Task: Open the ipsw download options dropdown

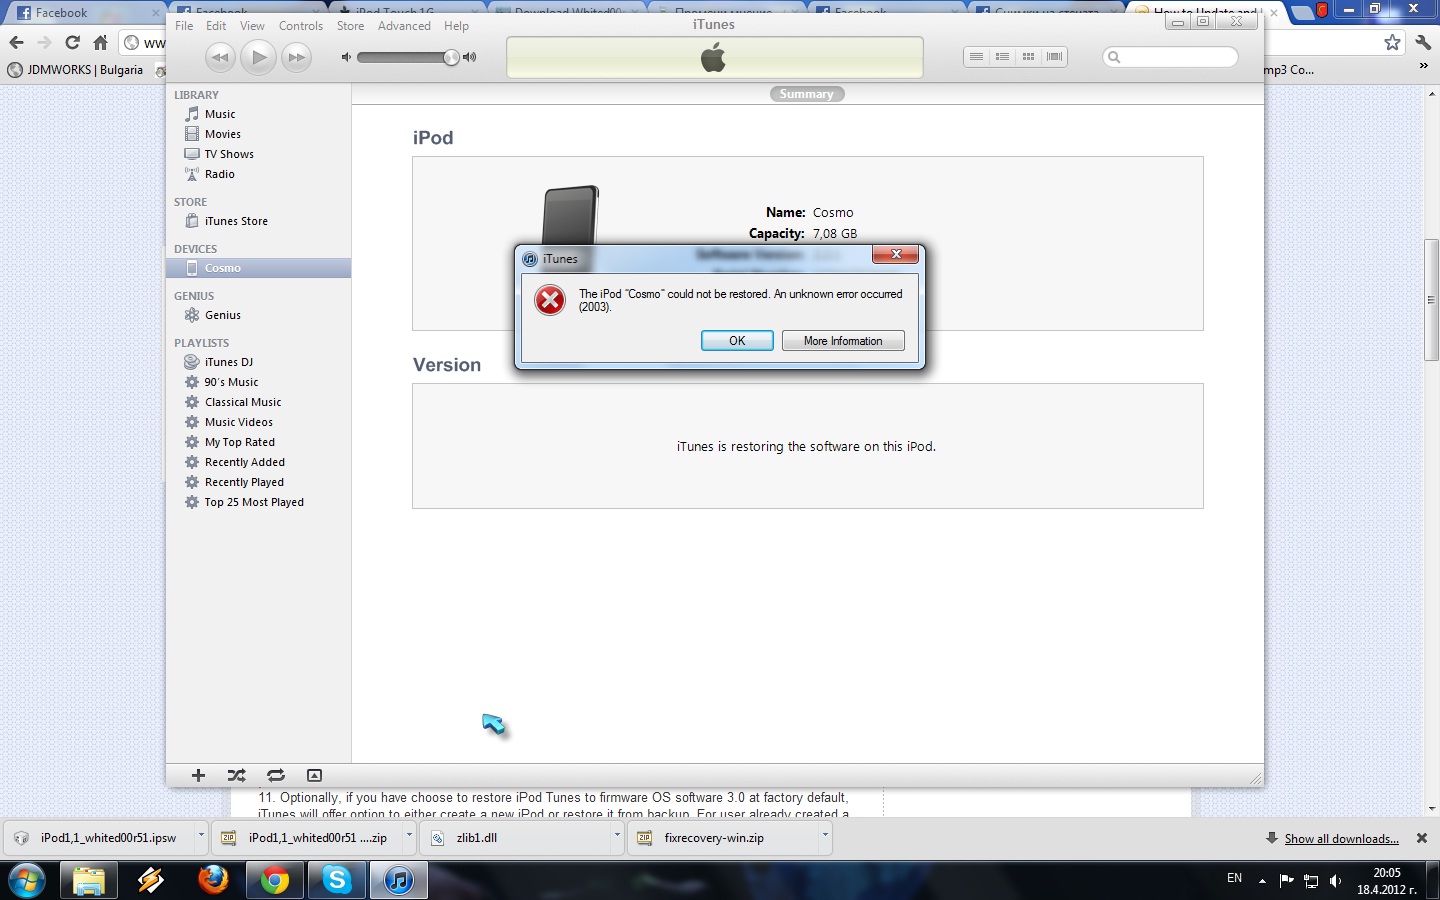Action: click(x=201, y=834)
